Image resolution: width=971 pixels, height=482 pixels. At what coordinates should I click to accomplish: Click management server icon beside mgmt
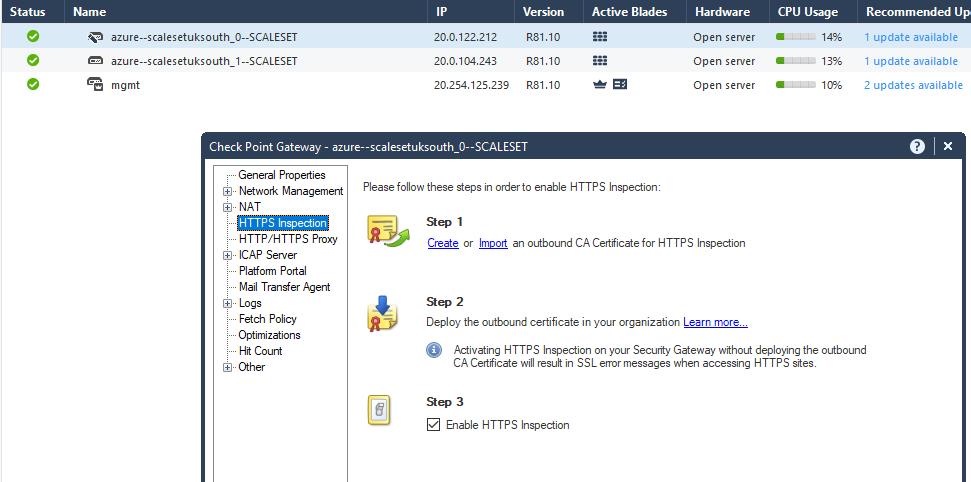95,84
